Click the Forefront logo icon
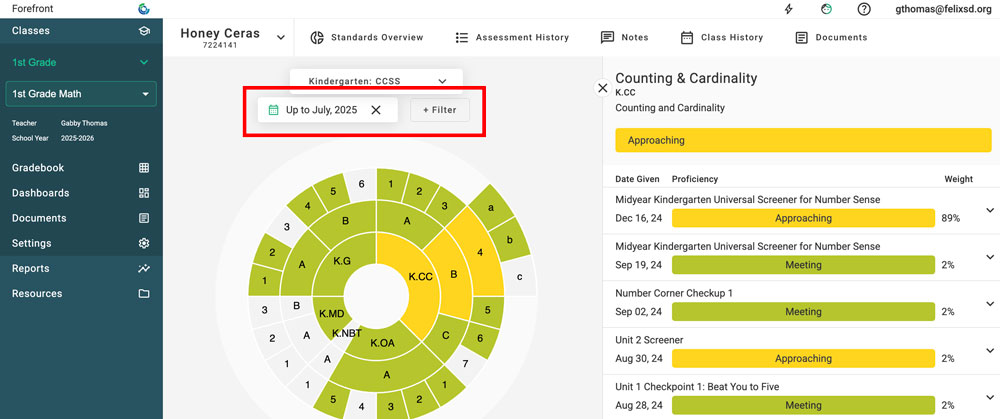The width and height of the screenshot is (1000, 419). pyautogui.click(x=144, y=9)
